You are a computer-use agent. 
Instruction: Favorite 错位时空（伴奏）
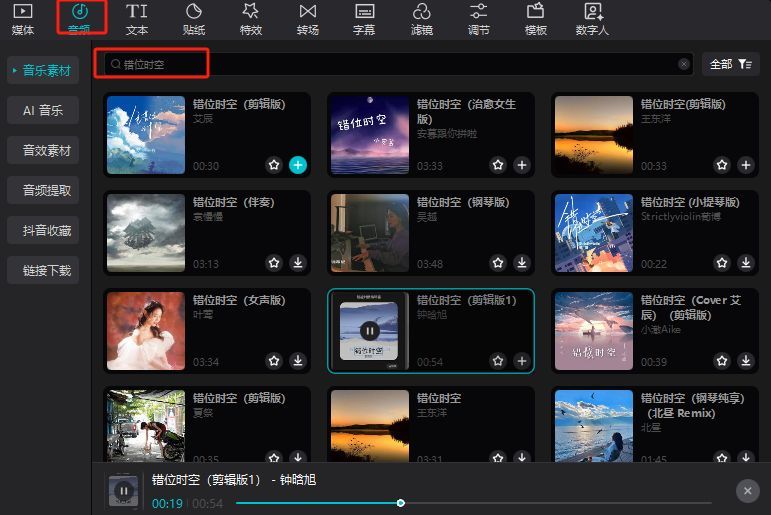[x=274, y=263]
